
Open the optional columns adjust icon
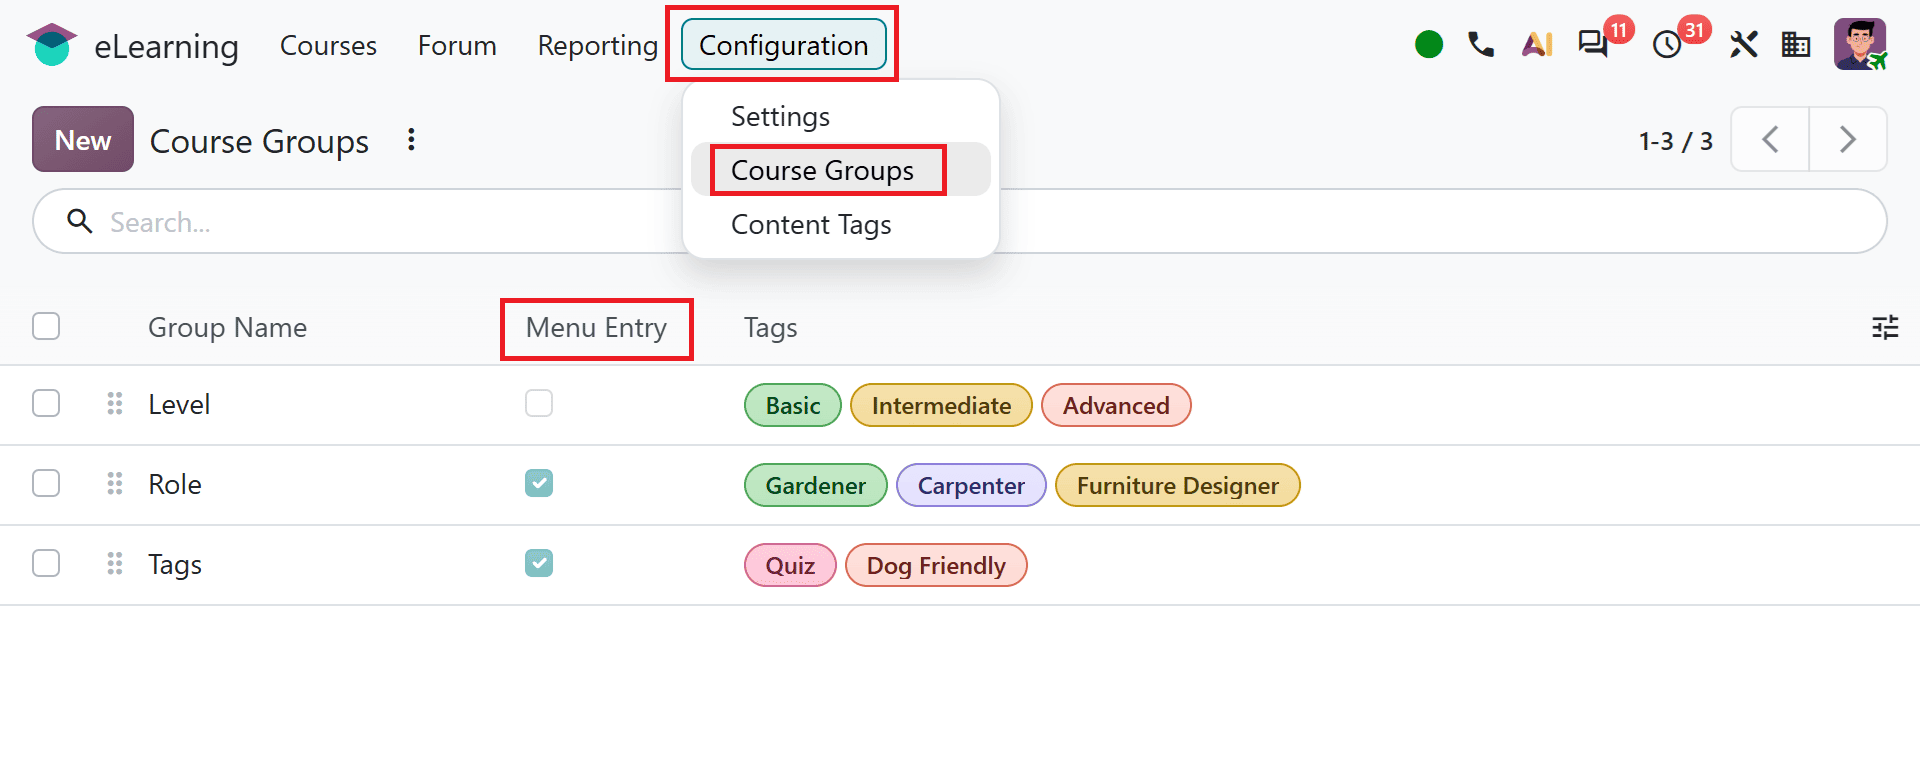(1885, 327)
